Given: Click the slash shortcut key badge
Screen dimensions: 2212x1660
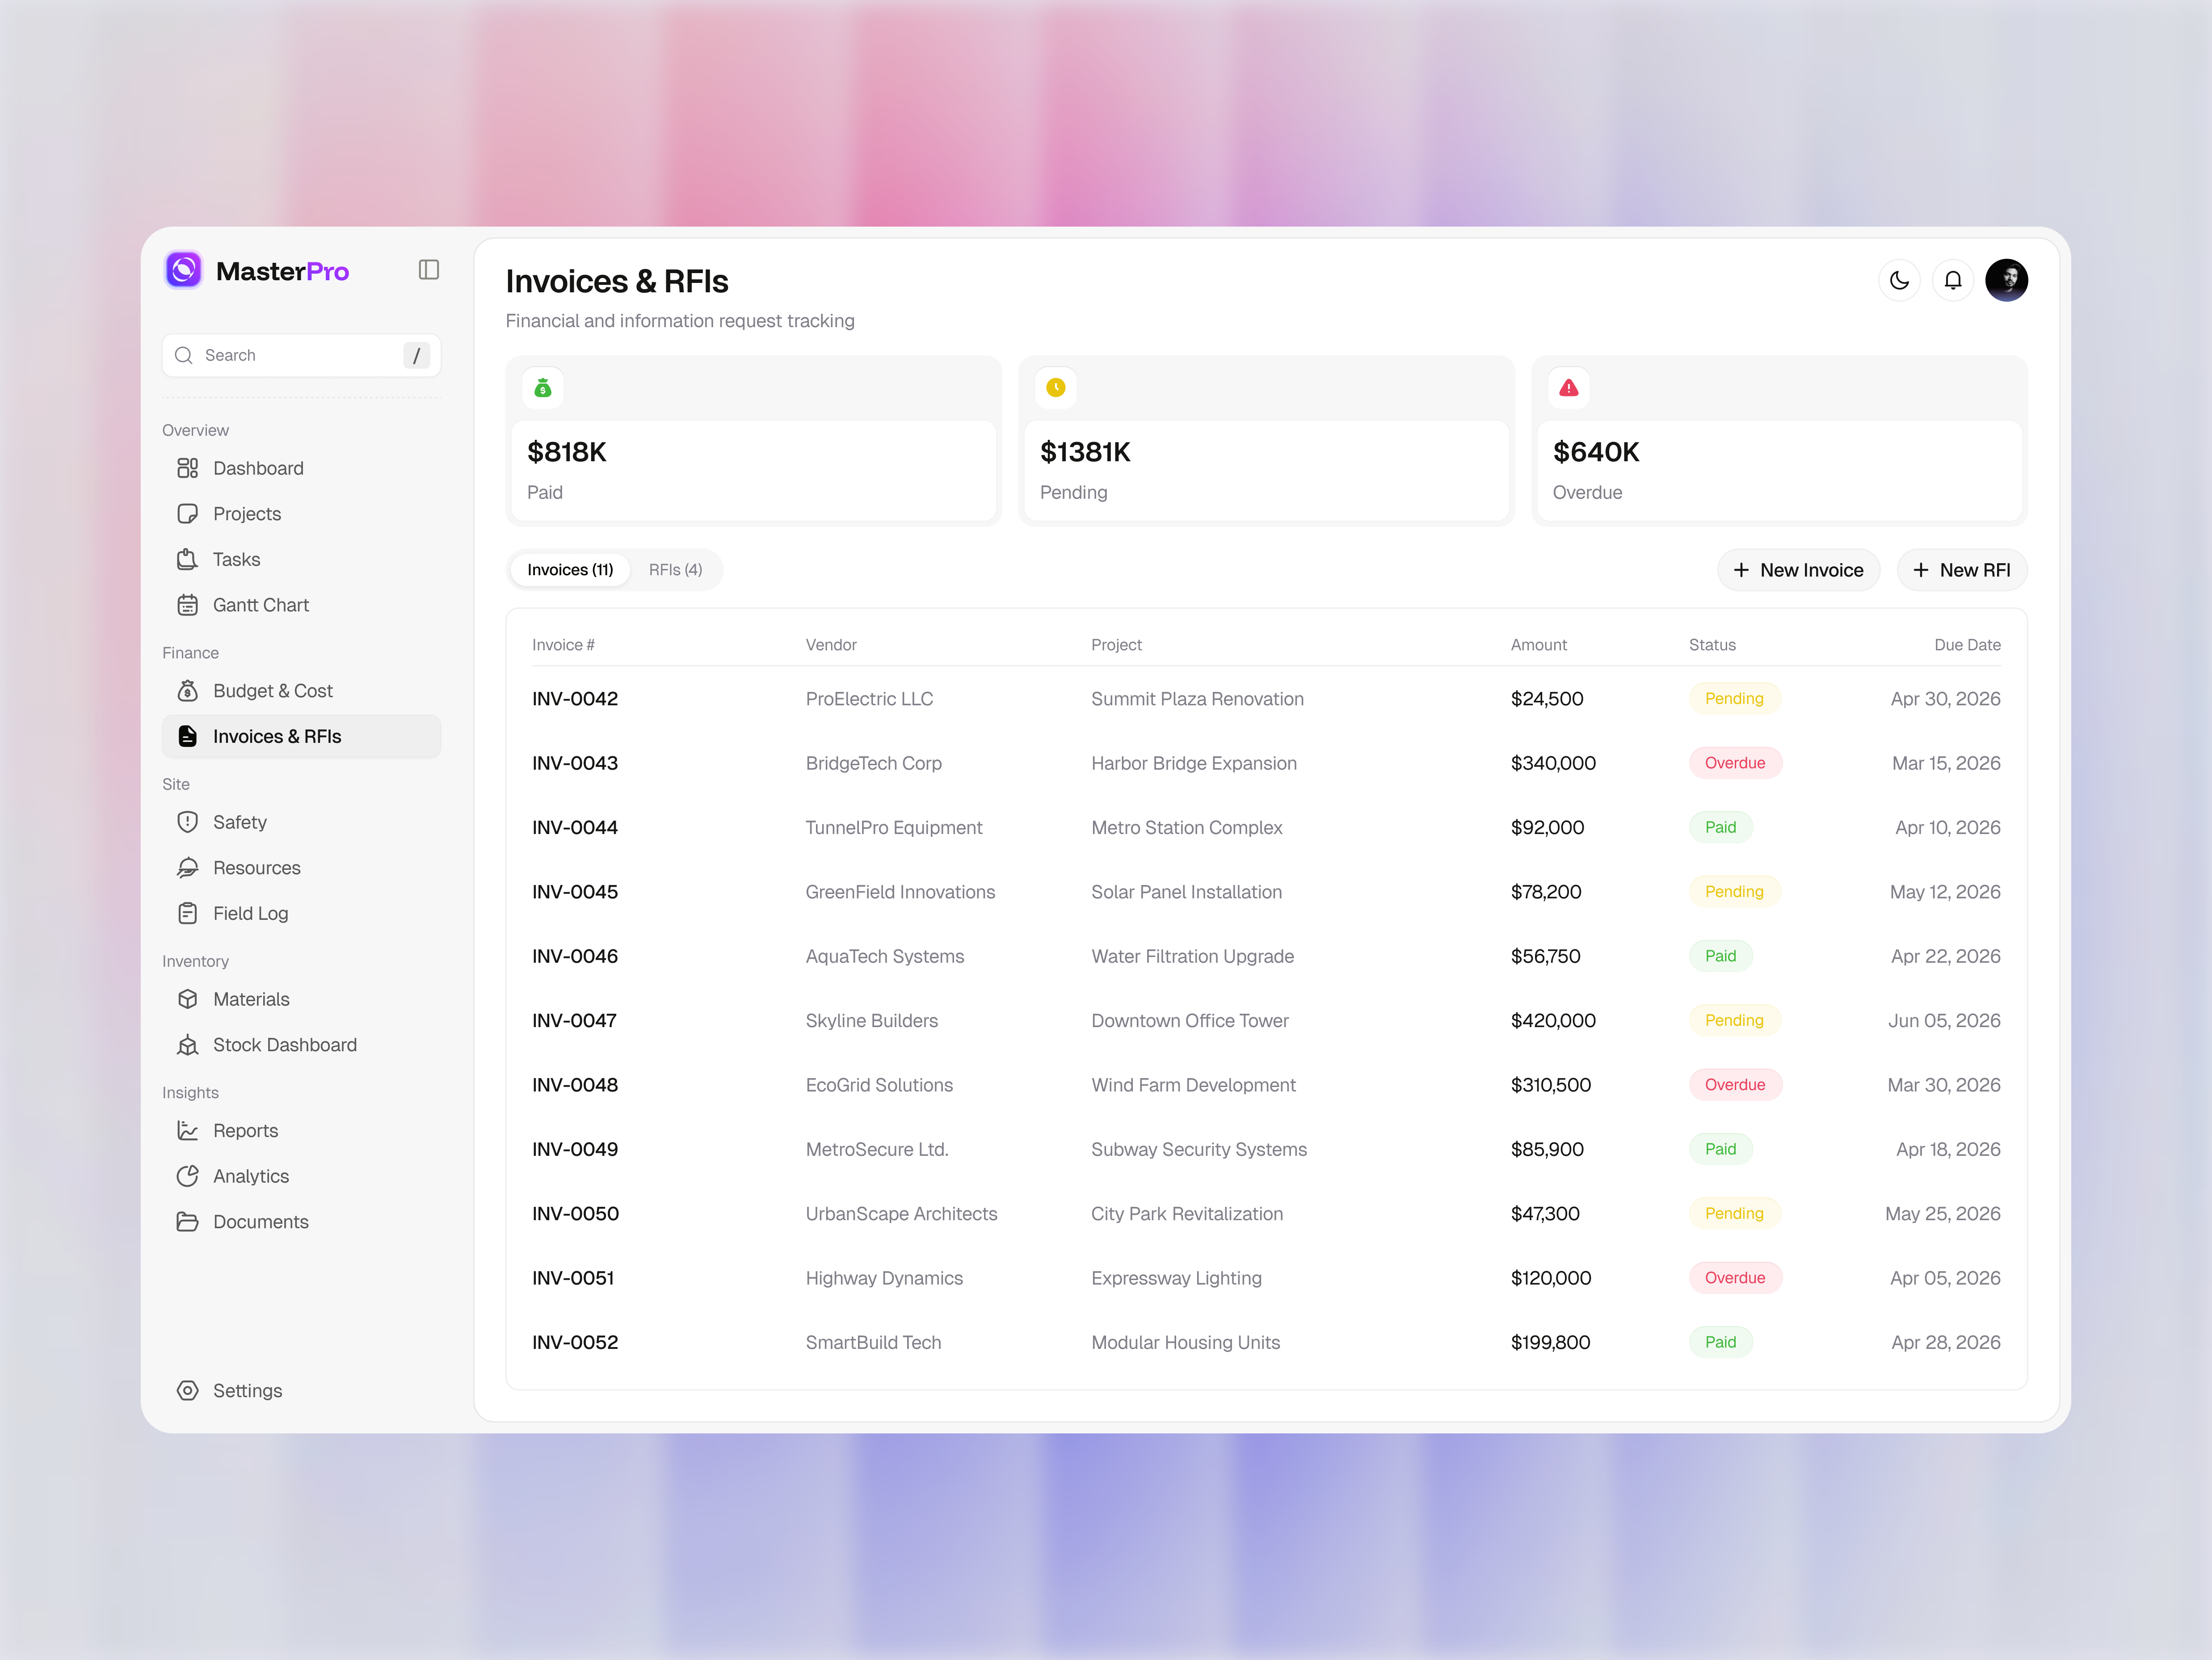Looking at the screenshot, I should (x=417, y=355).
